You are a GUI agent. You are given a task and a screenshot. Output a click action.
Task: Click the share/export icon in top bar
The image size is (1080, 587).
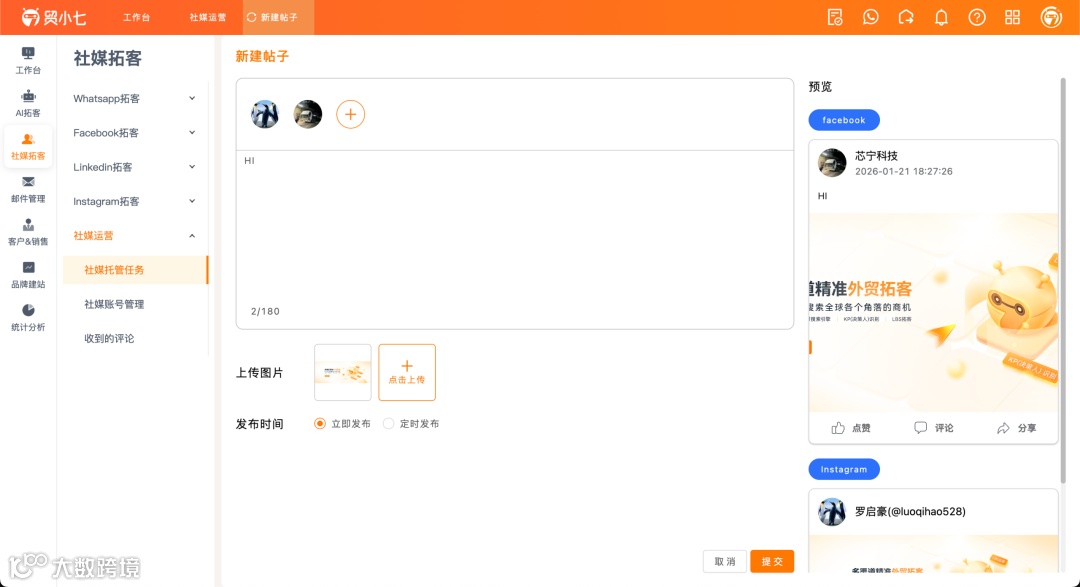point(906,17)
